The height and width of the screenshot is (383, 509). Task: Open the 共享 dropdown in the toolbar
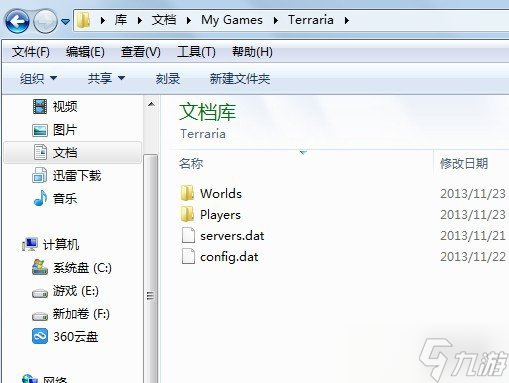pos(106,79)
